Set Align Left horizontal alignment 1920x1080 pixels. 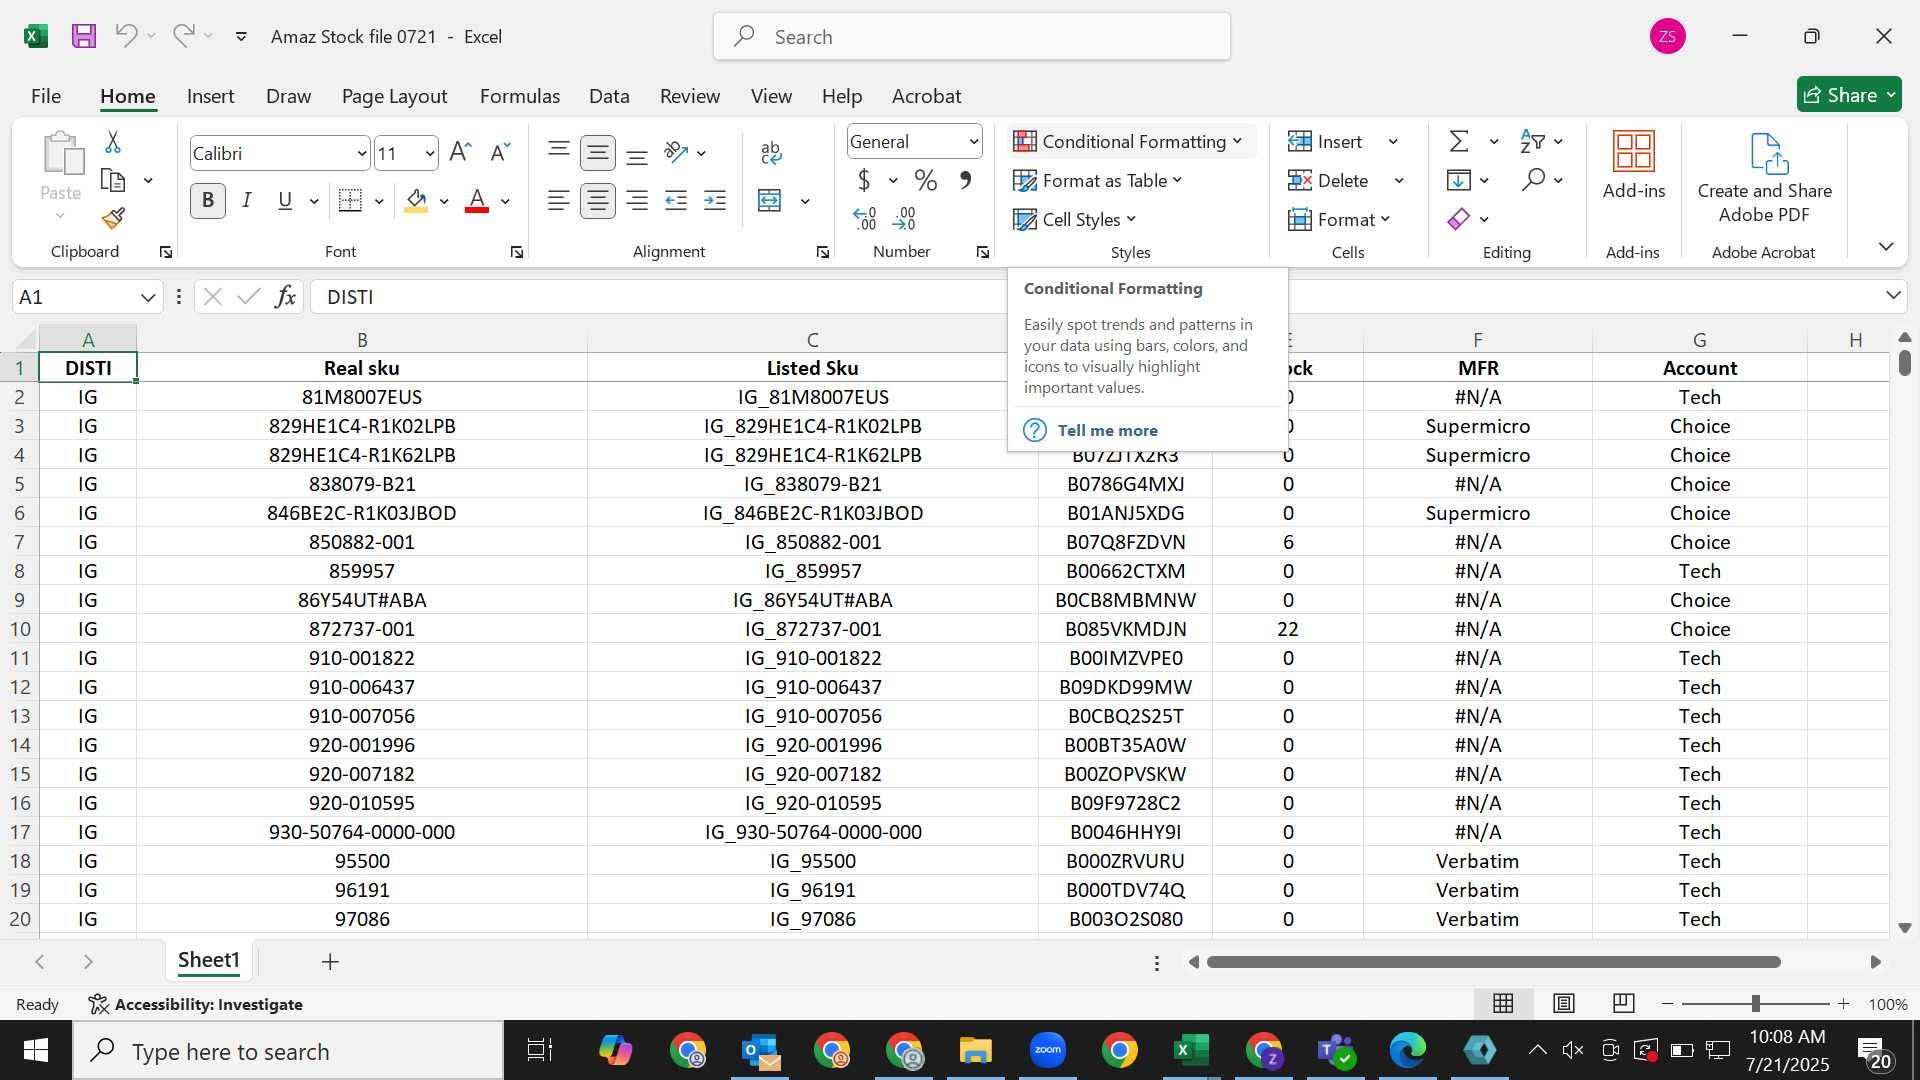[x=559, y=201]
